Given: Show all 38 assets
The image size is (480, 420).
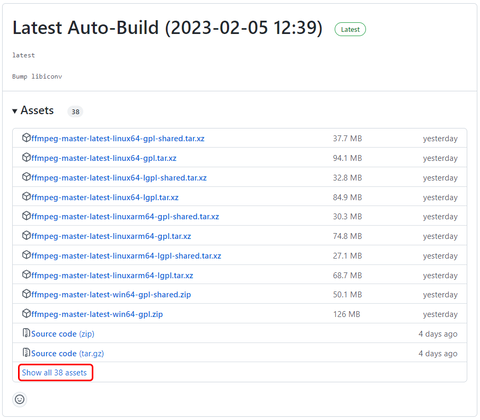Looking at the screenshot, I should (x=54, y=373).
